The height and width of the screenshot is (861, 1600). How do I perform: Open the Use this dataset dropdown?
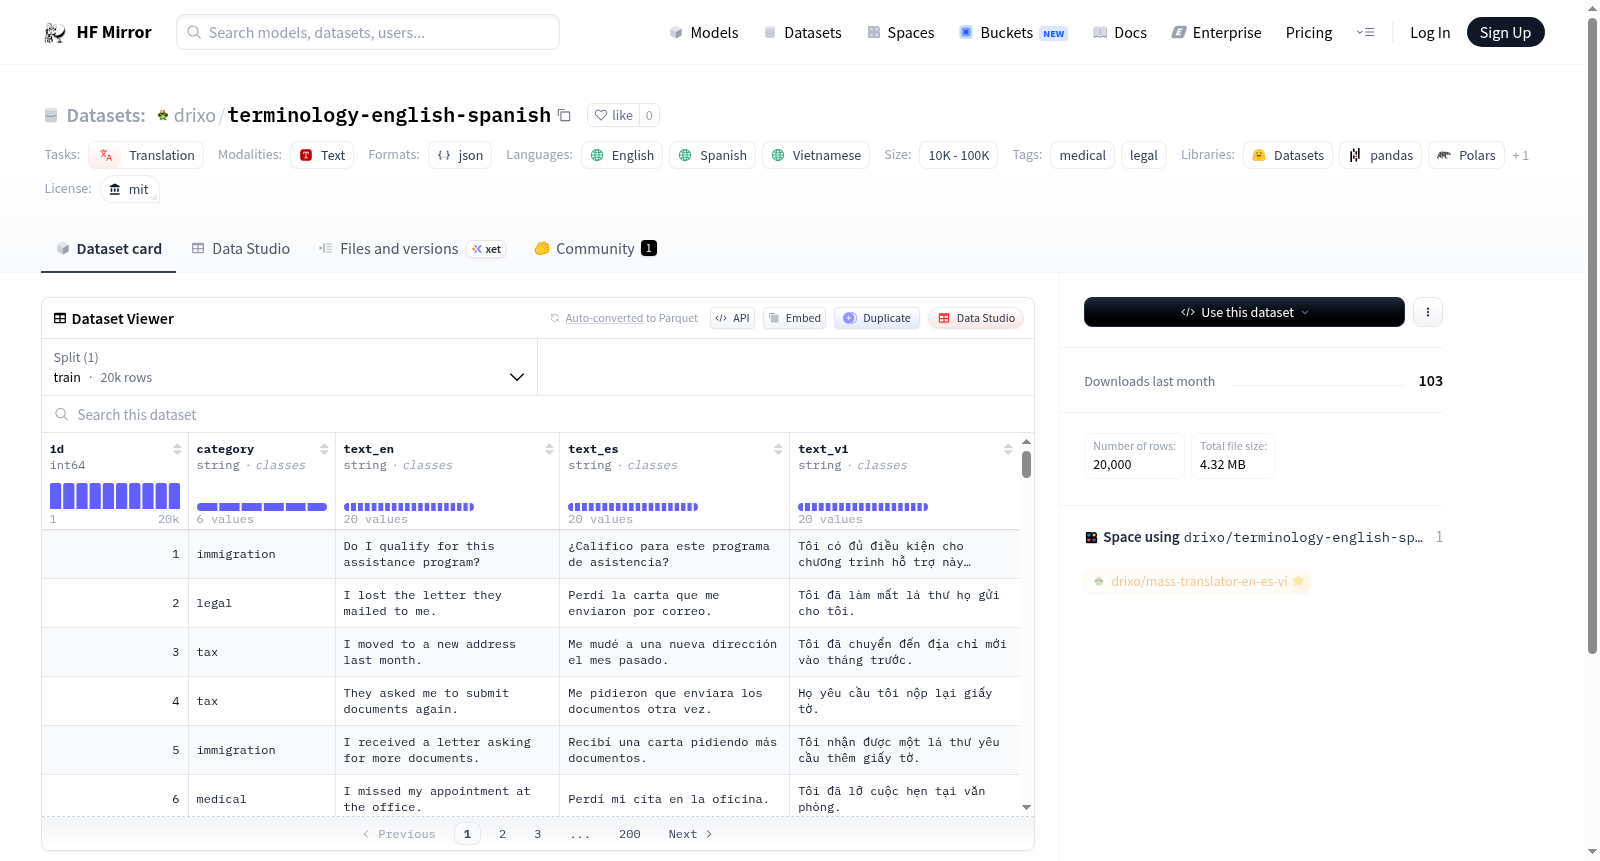click(1244, 312)
